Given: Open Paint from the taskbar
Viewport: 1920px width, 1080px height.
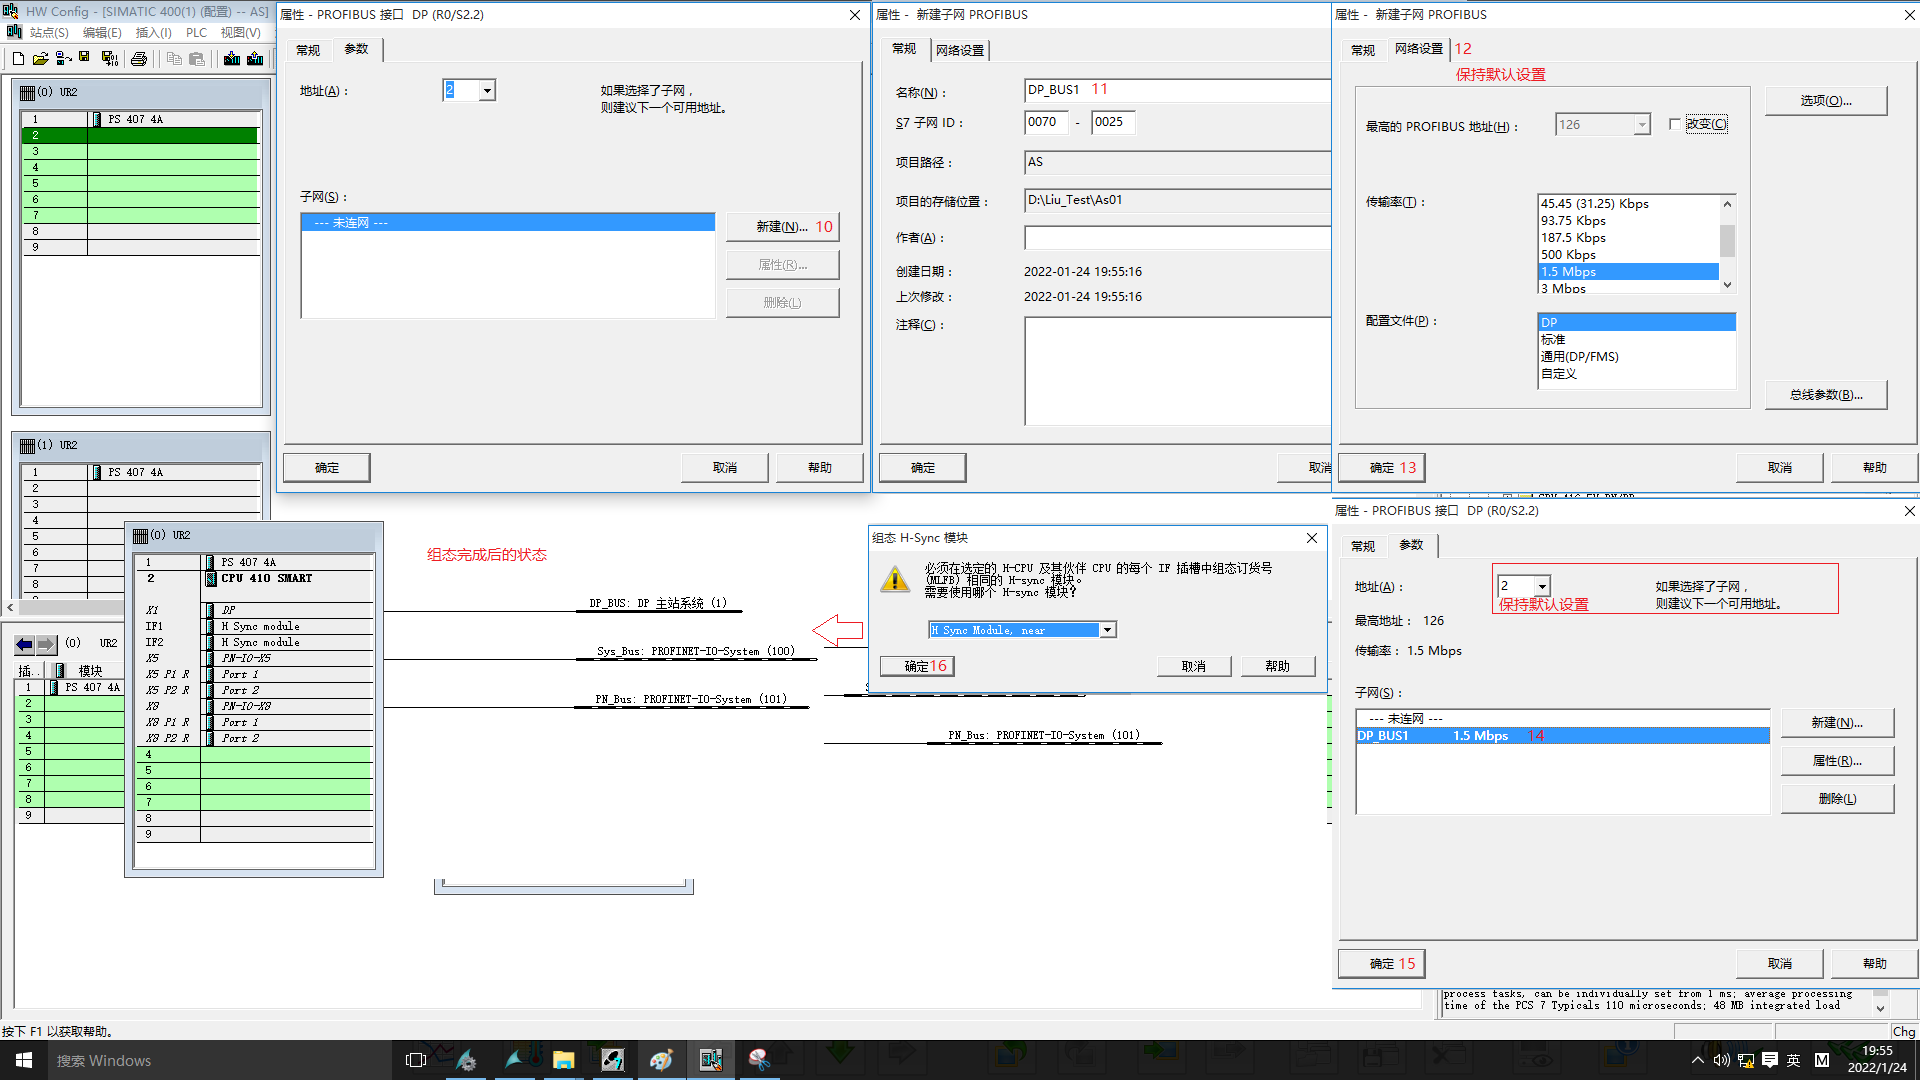Looking at the screenshot, I should tap(660, 1060).
